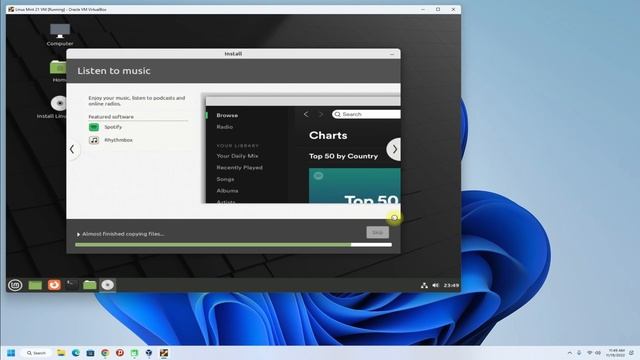Open Google Chrome from Windows taskbar
The height and width of the screenshot is (360, 640).
(105, 353)
